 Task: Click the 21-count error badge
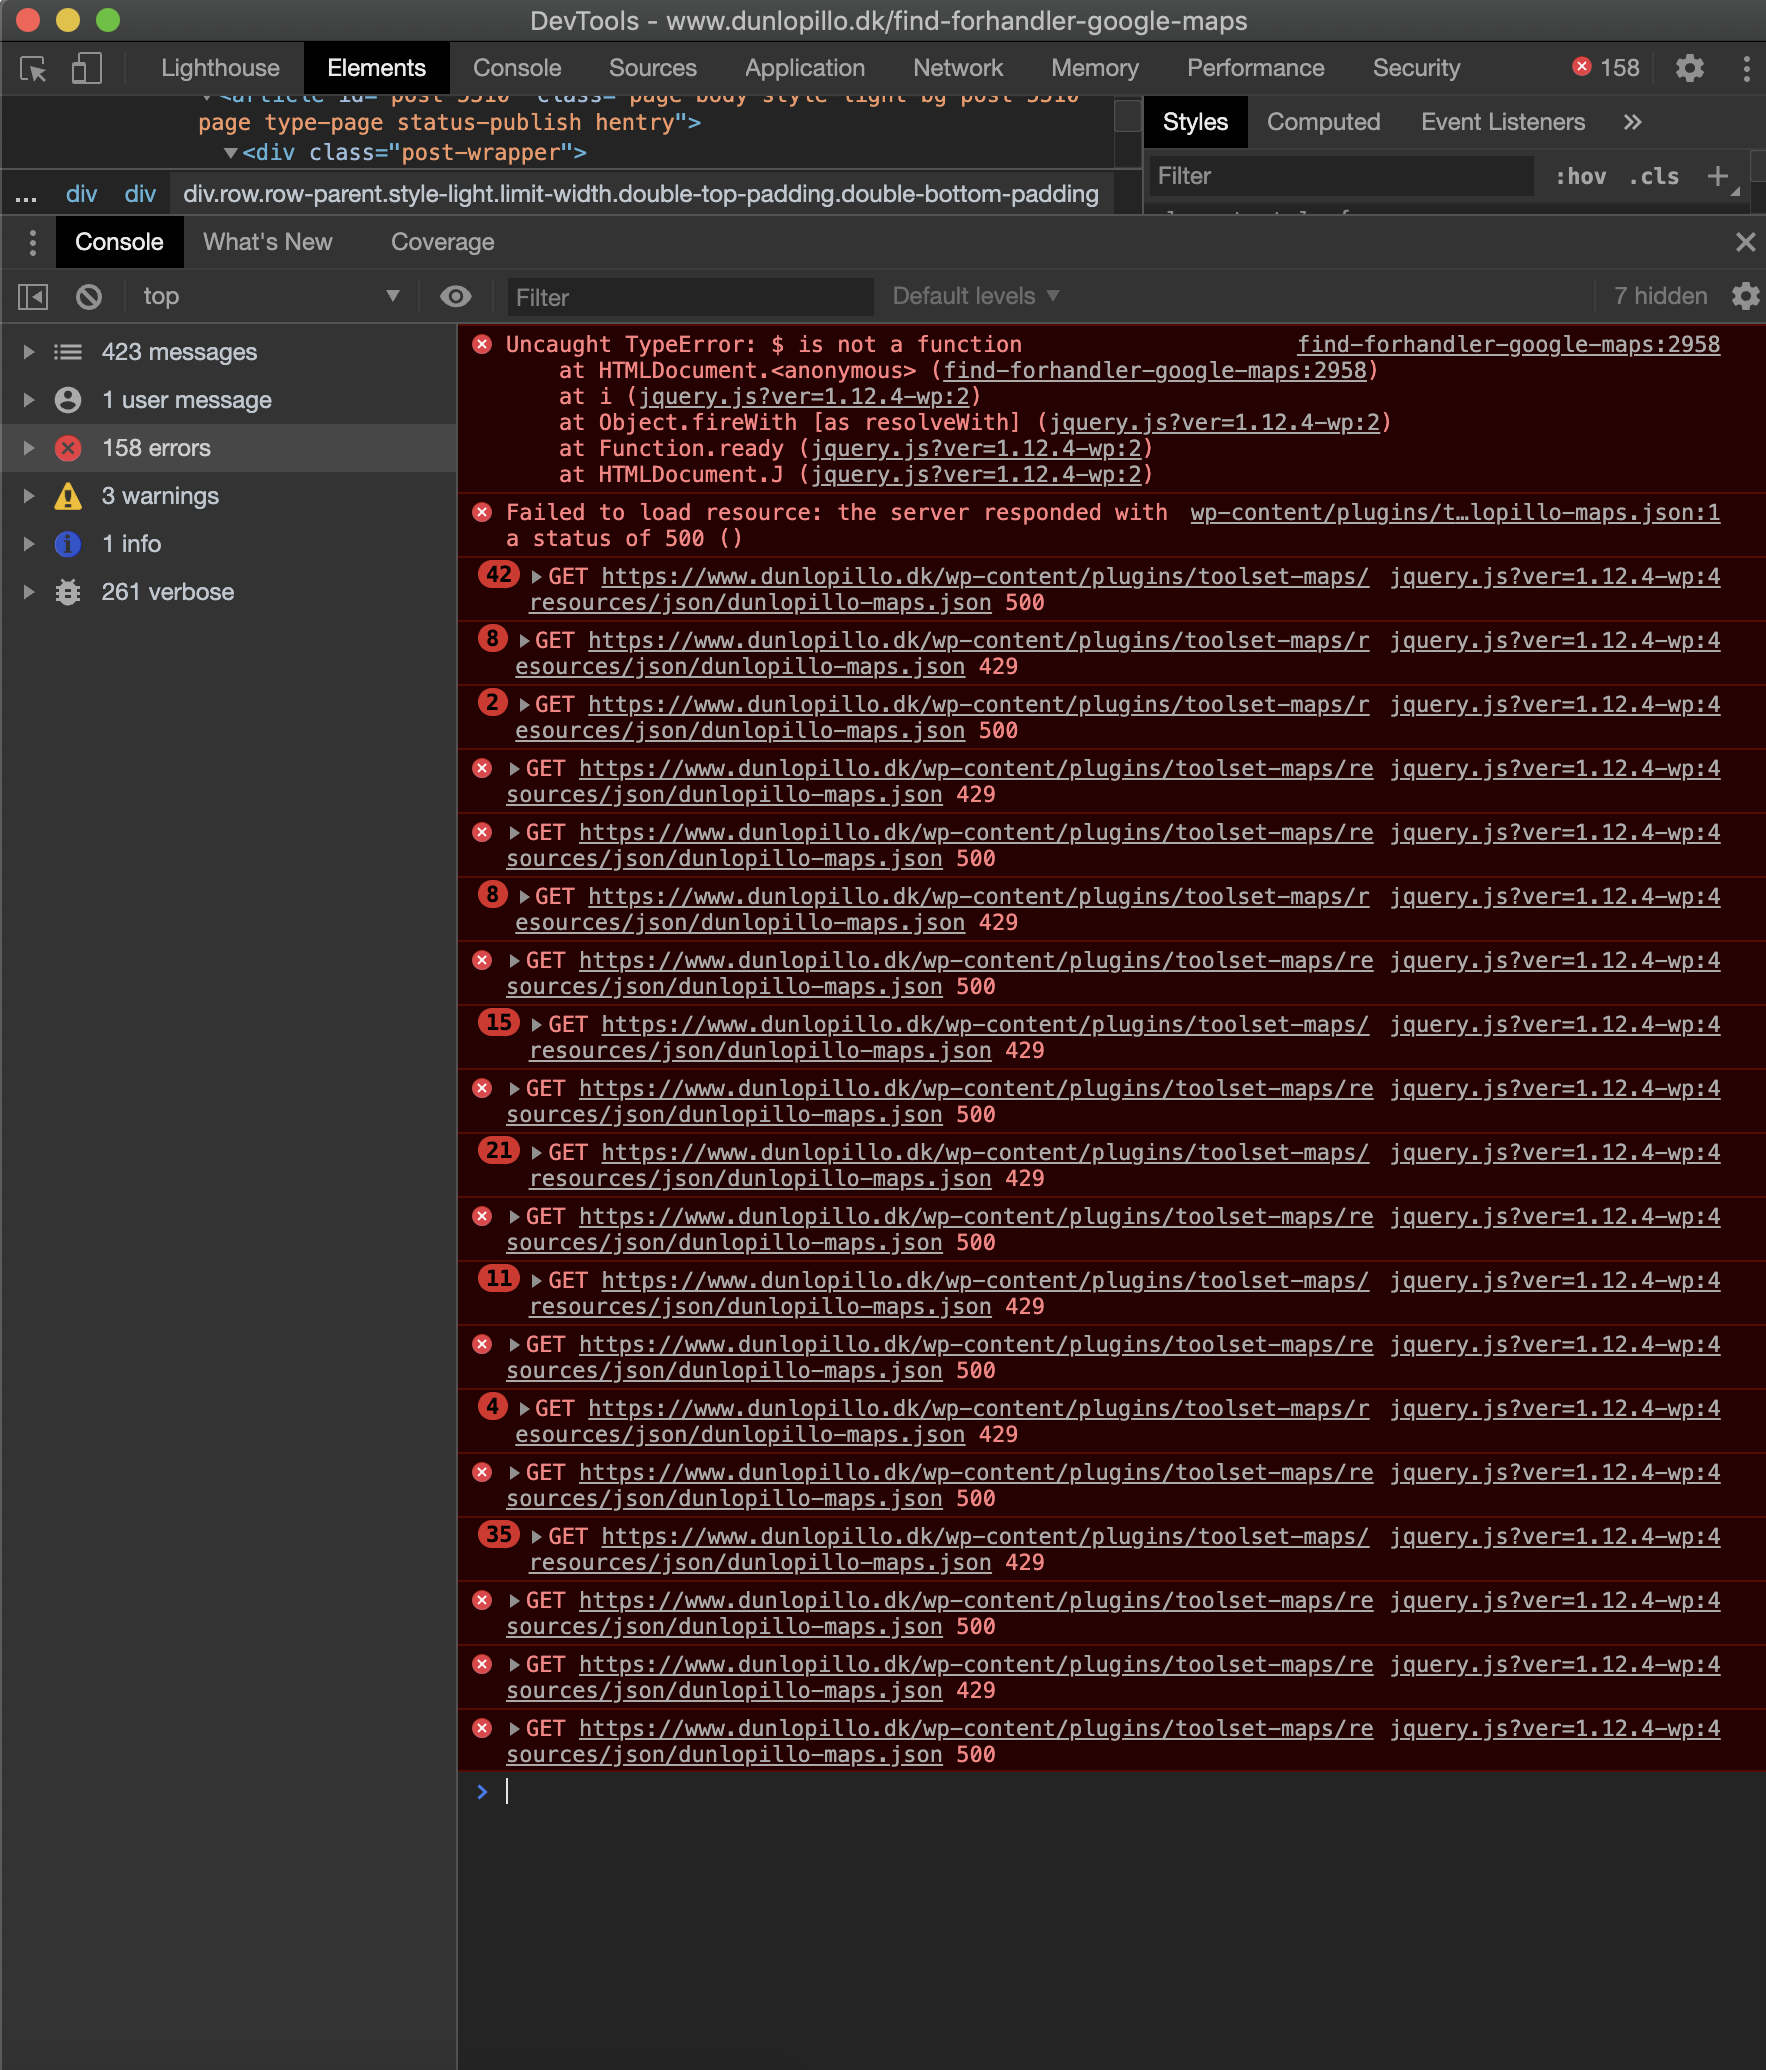click(x=499, y=1150)
